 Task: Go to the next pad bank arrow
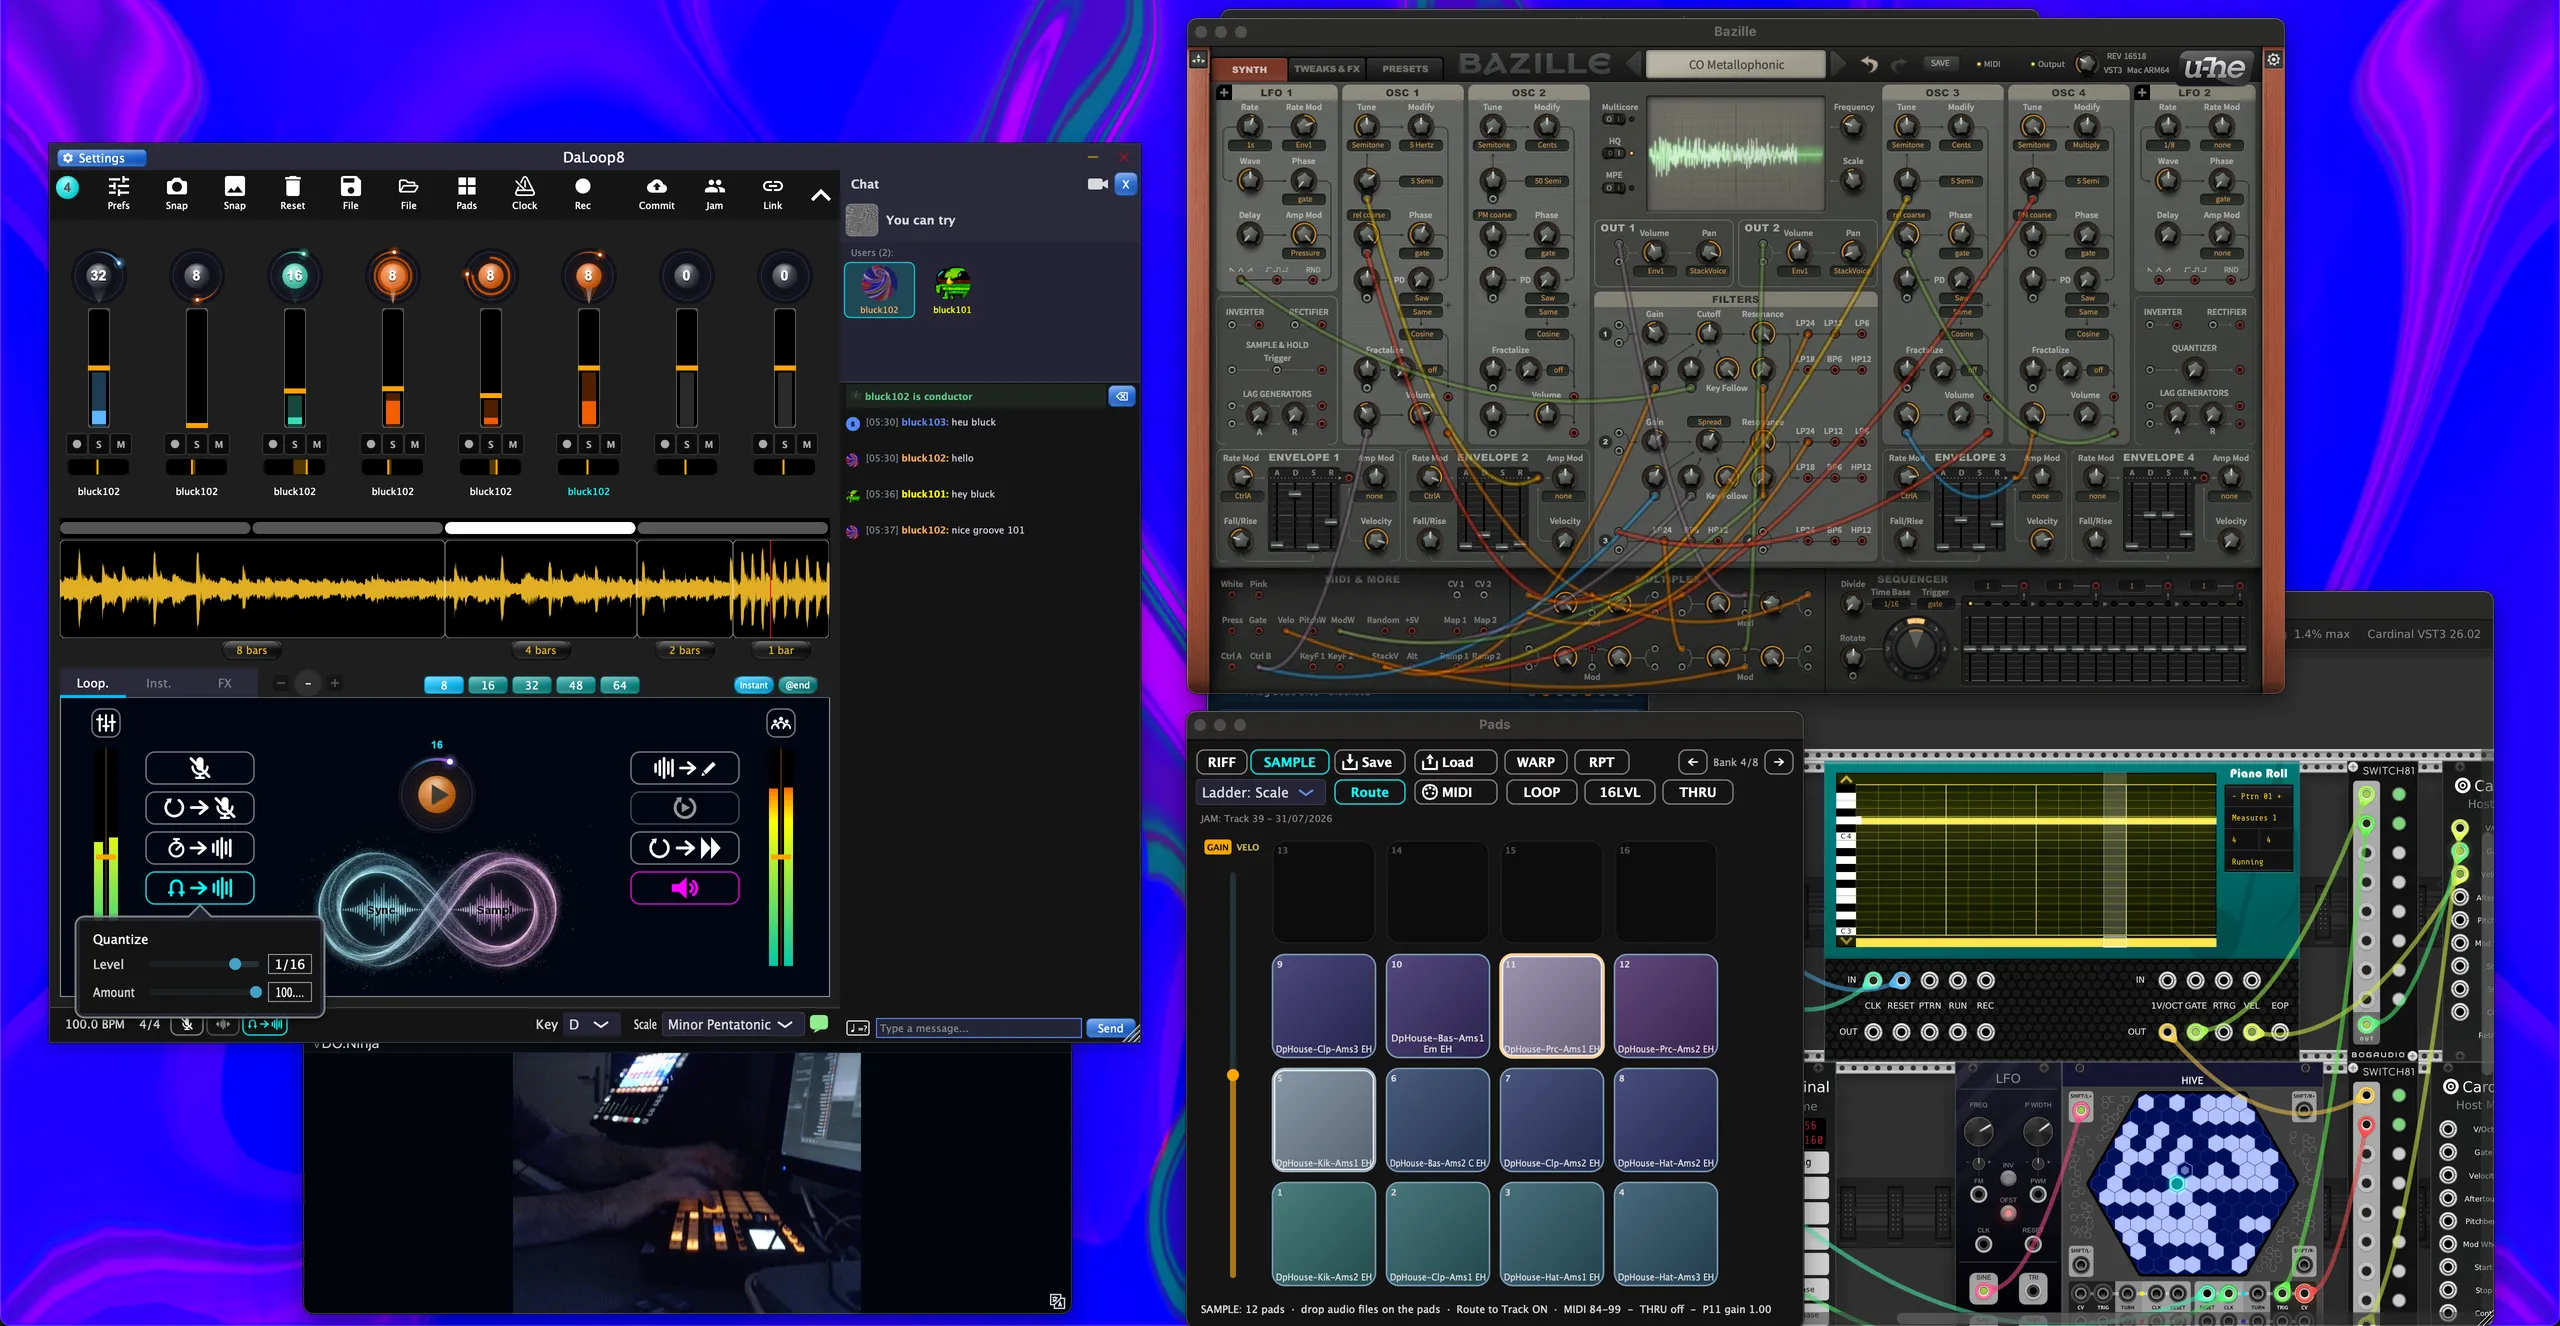(1779, 762)
